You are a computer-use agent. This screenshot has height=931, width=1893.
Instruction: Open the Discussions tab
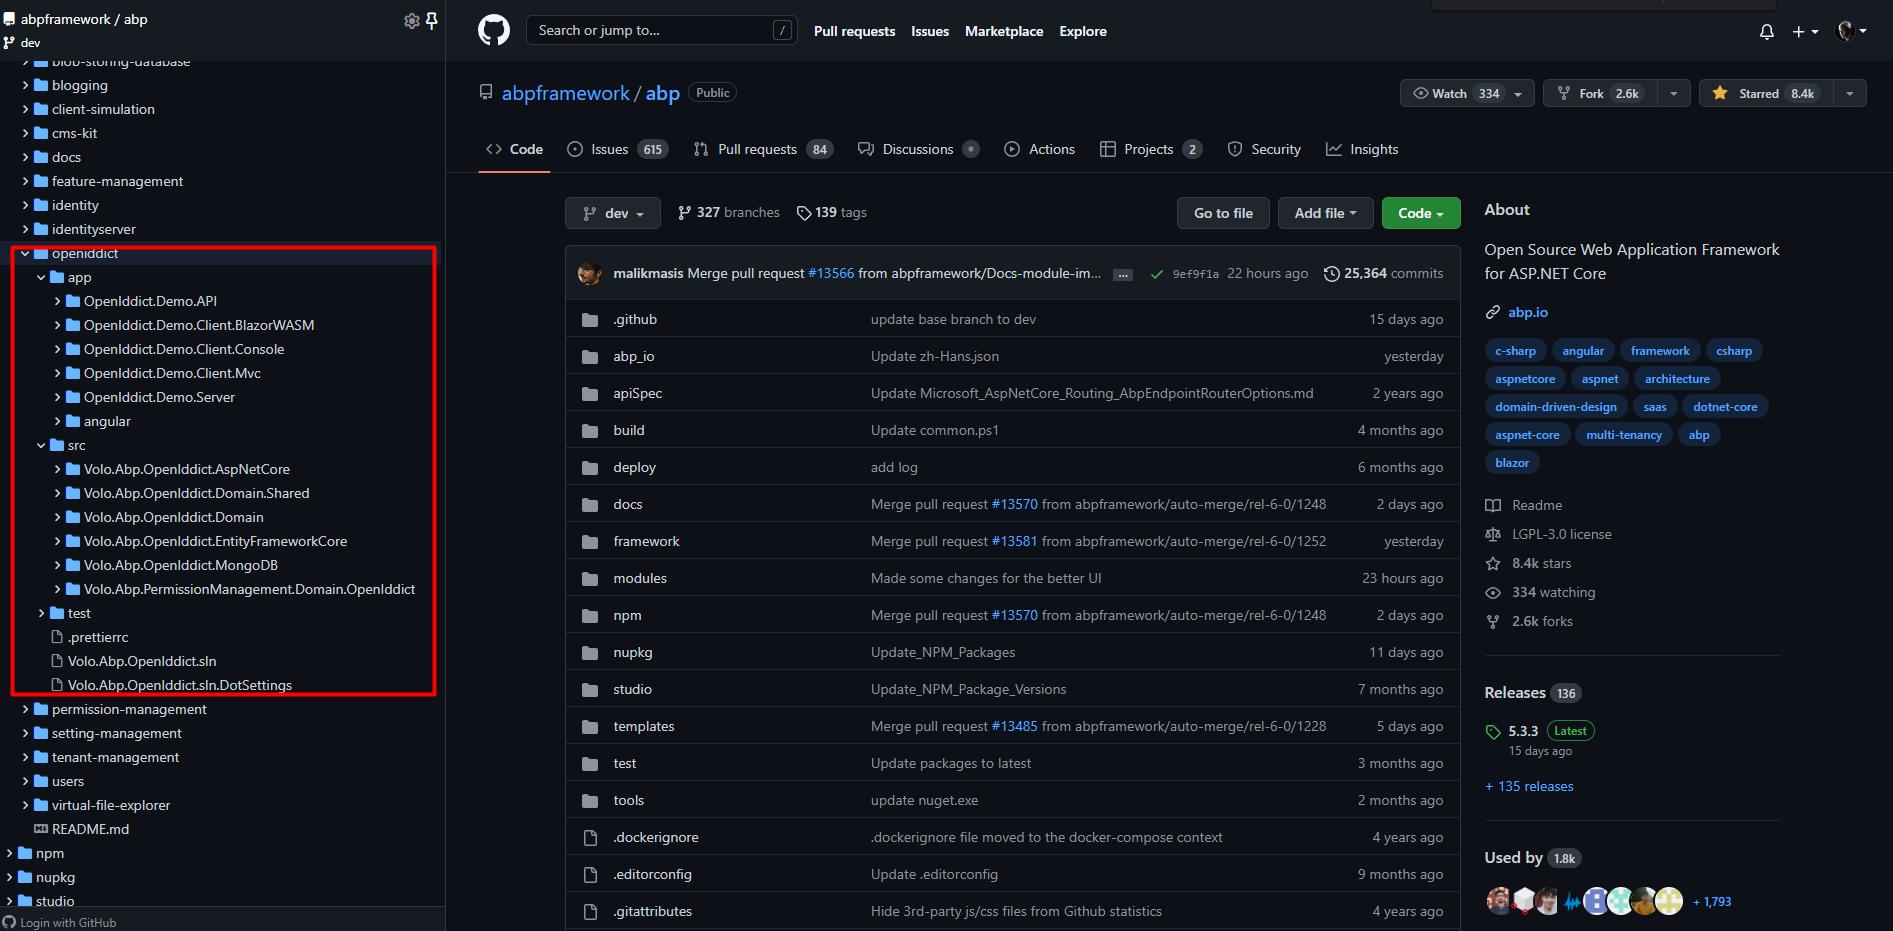pos(918,149)
